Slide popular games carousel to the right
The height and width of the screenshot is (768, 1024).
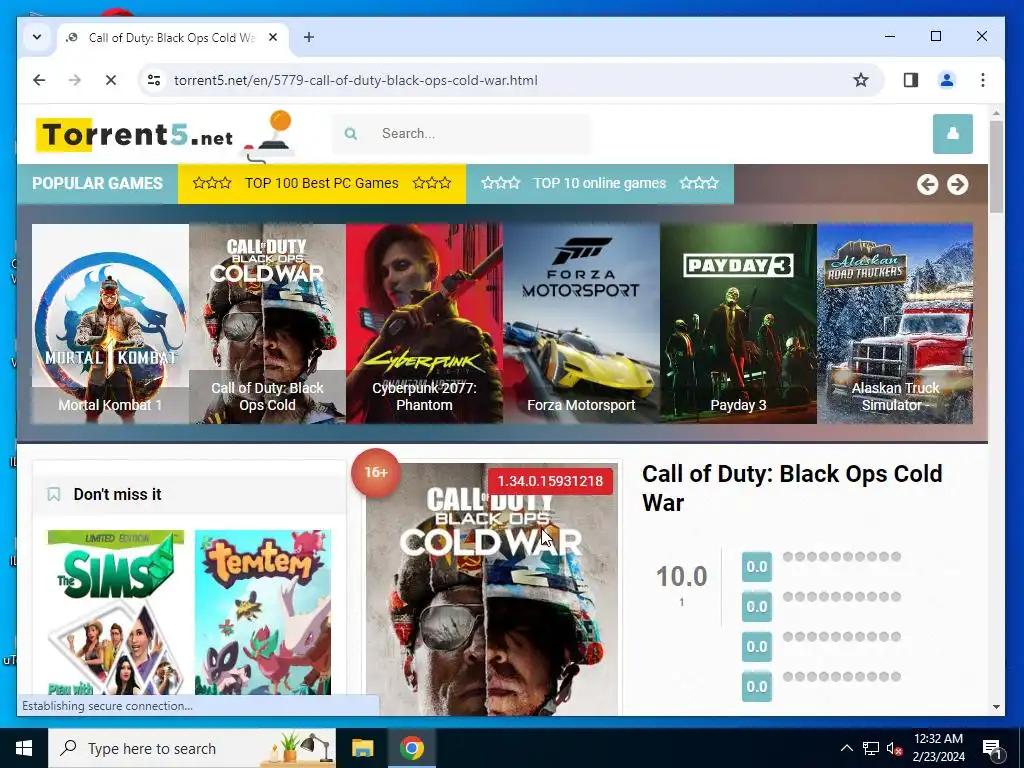pyautogui.click(x=957, y=184)
